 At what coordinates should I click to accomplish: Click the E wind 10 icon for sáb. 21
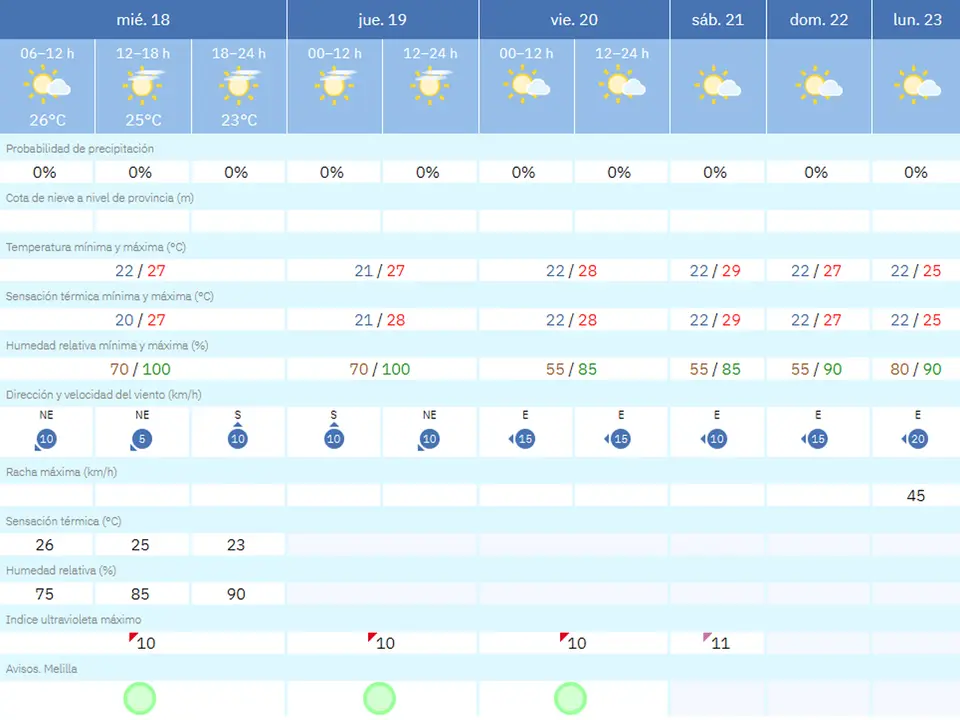point(714,439)
